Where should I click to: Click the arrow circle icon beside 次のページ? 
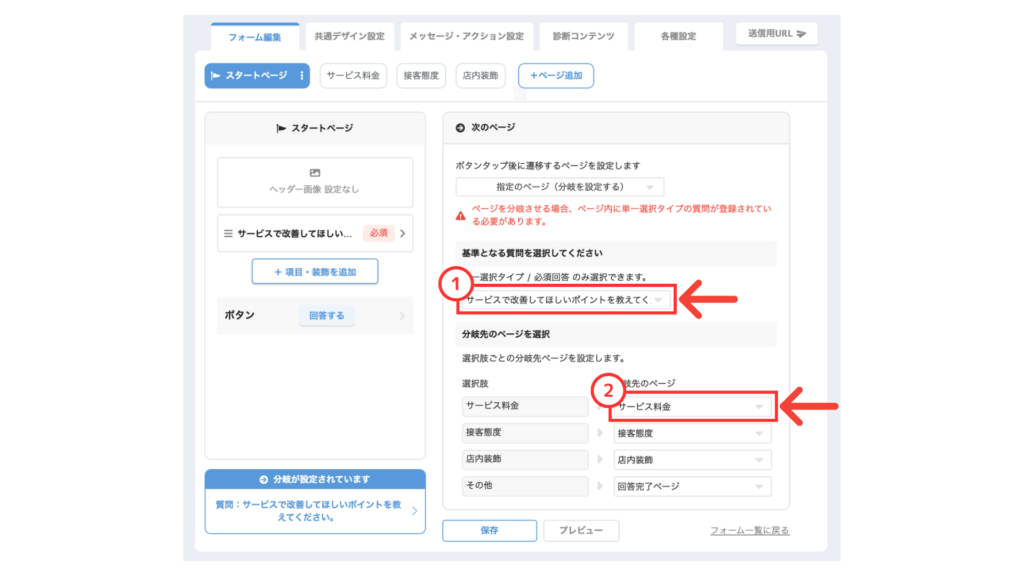click(460, 128)
